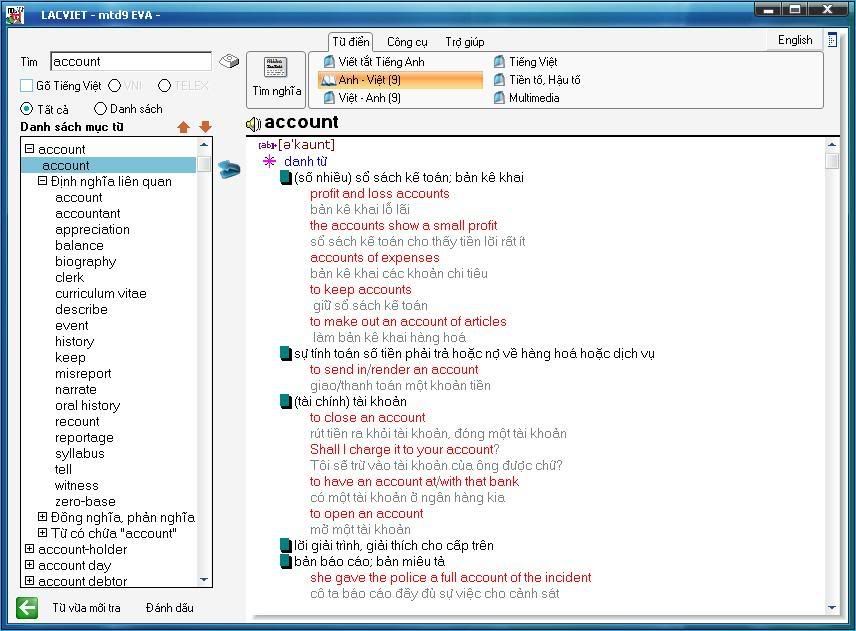Click the definition pane scroll down arrow
856x631 pixels.
coord(832,607)
